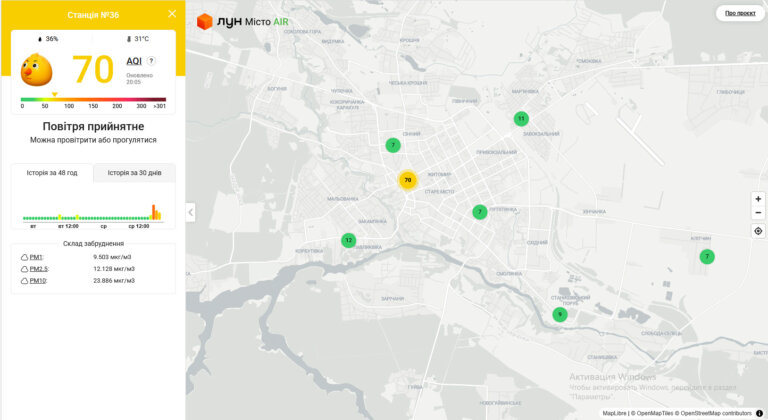The width and height of the screenshot is (768, 420).
Task: Click the AQI question mark help icon
Action: pyautogui.click(x=151, y=61)
